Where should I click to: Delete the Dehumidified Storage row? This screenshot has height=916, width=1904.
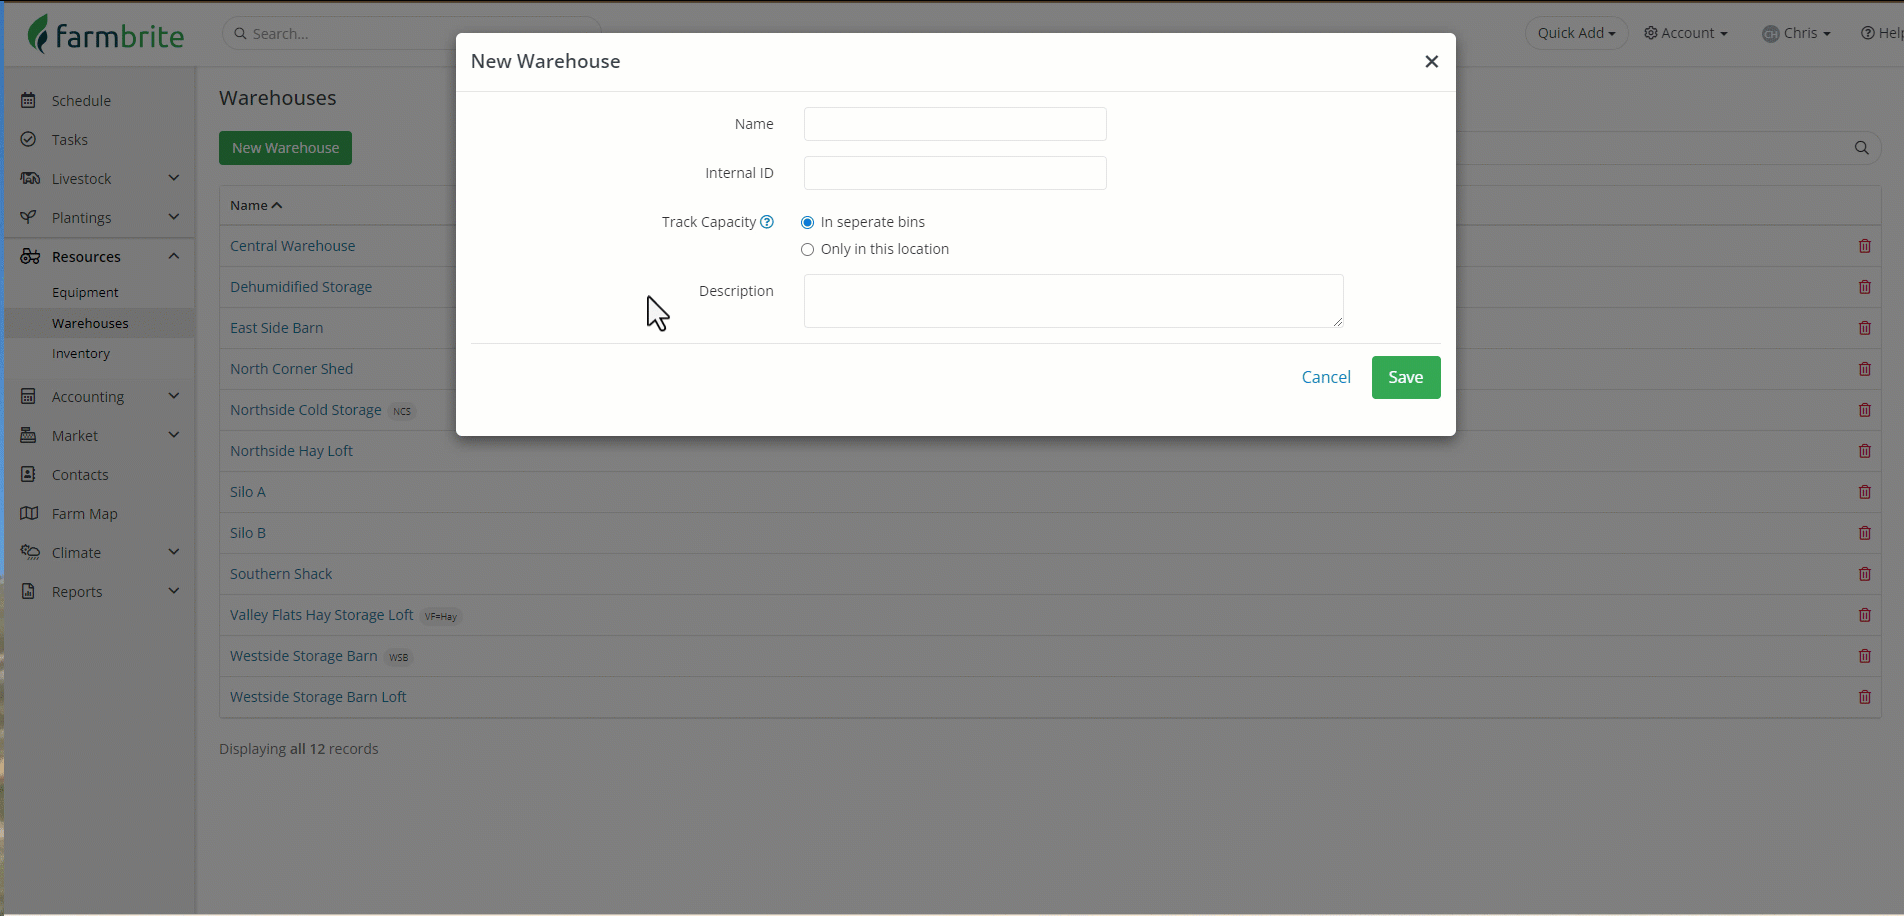click(x=1865, y=287)
